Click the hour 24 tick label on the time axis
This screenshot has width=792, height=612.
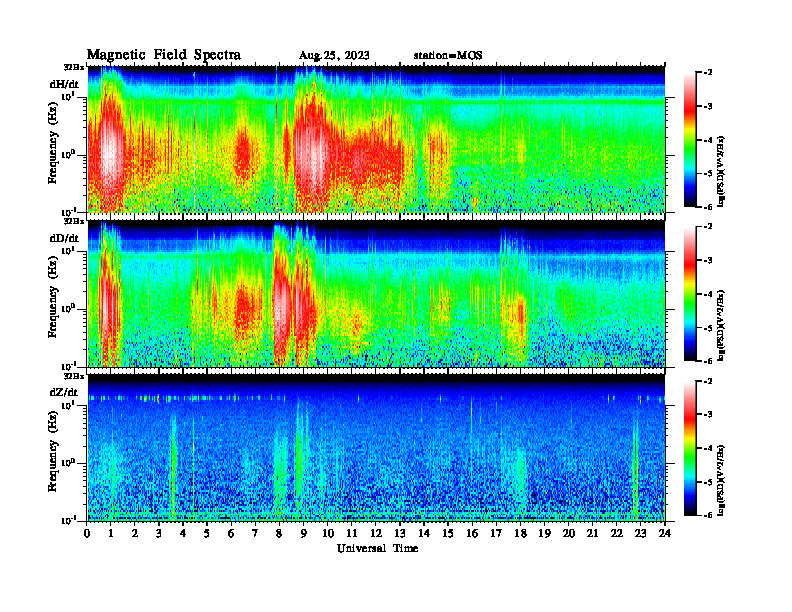665,533
